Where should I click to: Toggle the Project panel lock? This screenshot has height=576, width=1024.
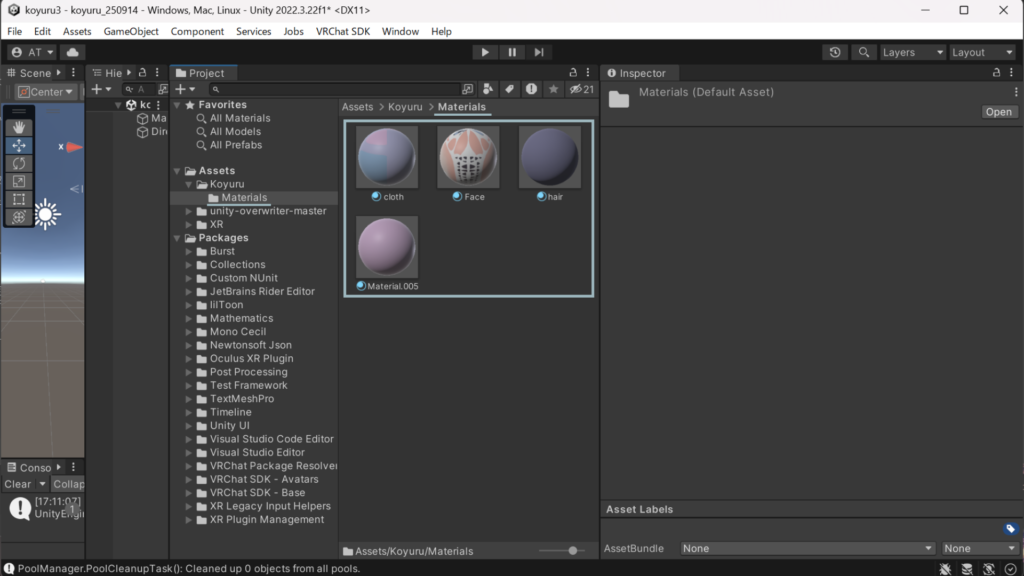point(573,73)
